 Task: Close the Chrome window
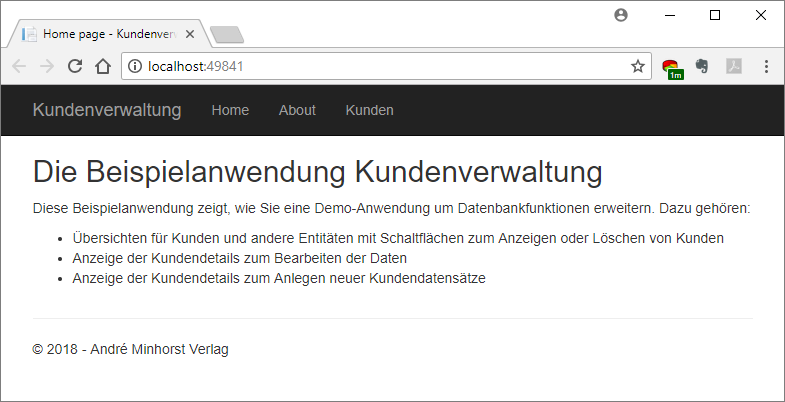click(x=760, y=16)
